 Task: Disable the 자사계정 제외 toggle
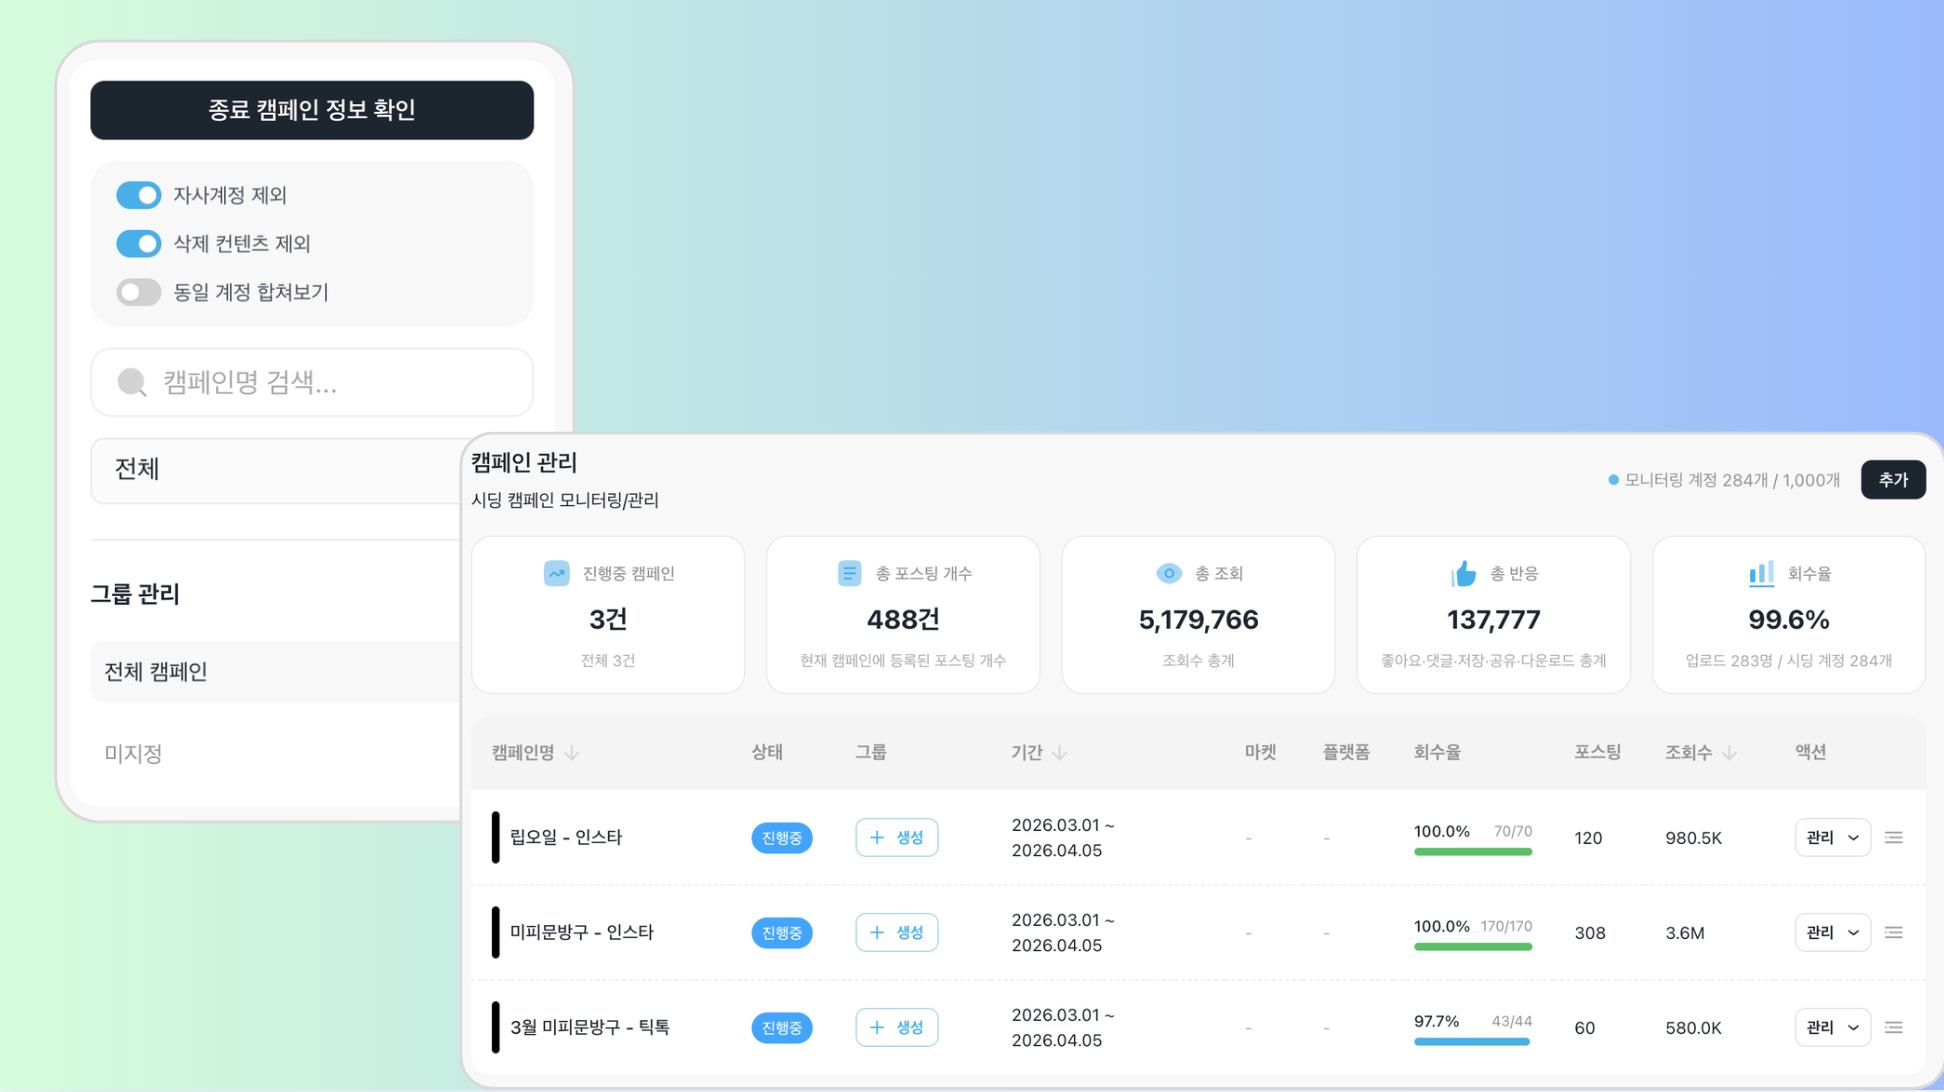point(139,195)
